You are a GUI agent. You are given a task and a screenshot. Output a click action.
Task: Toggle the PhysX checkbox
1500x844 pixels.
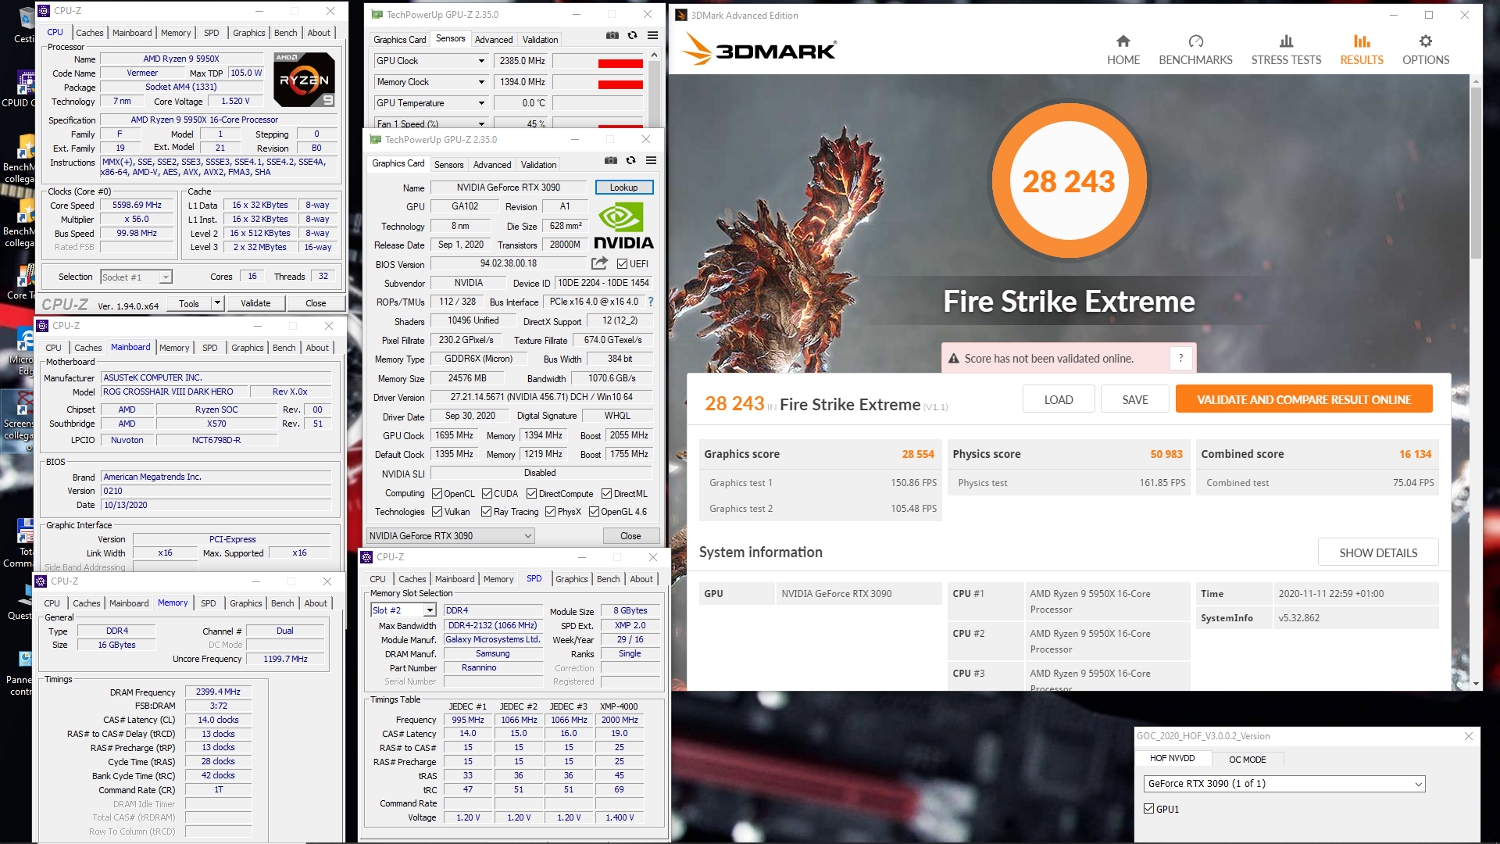coord(550,511)
